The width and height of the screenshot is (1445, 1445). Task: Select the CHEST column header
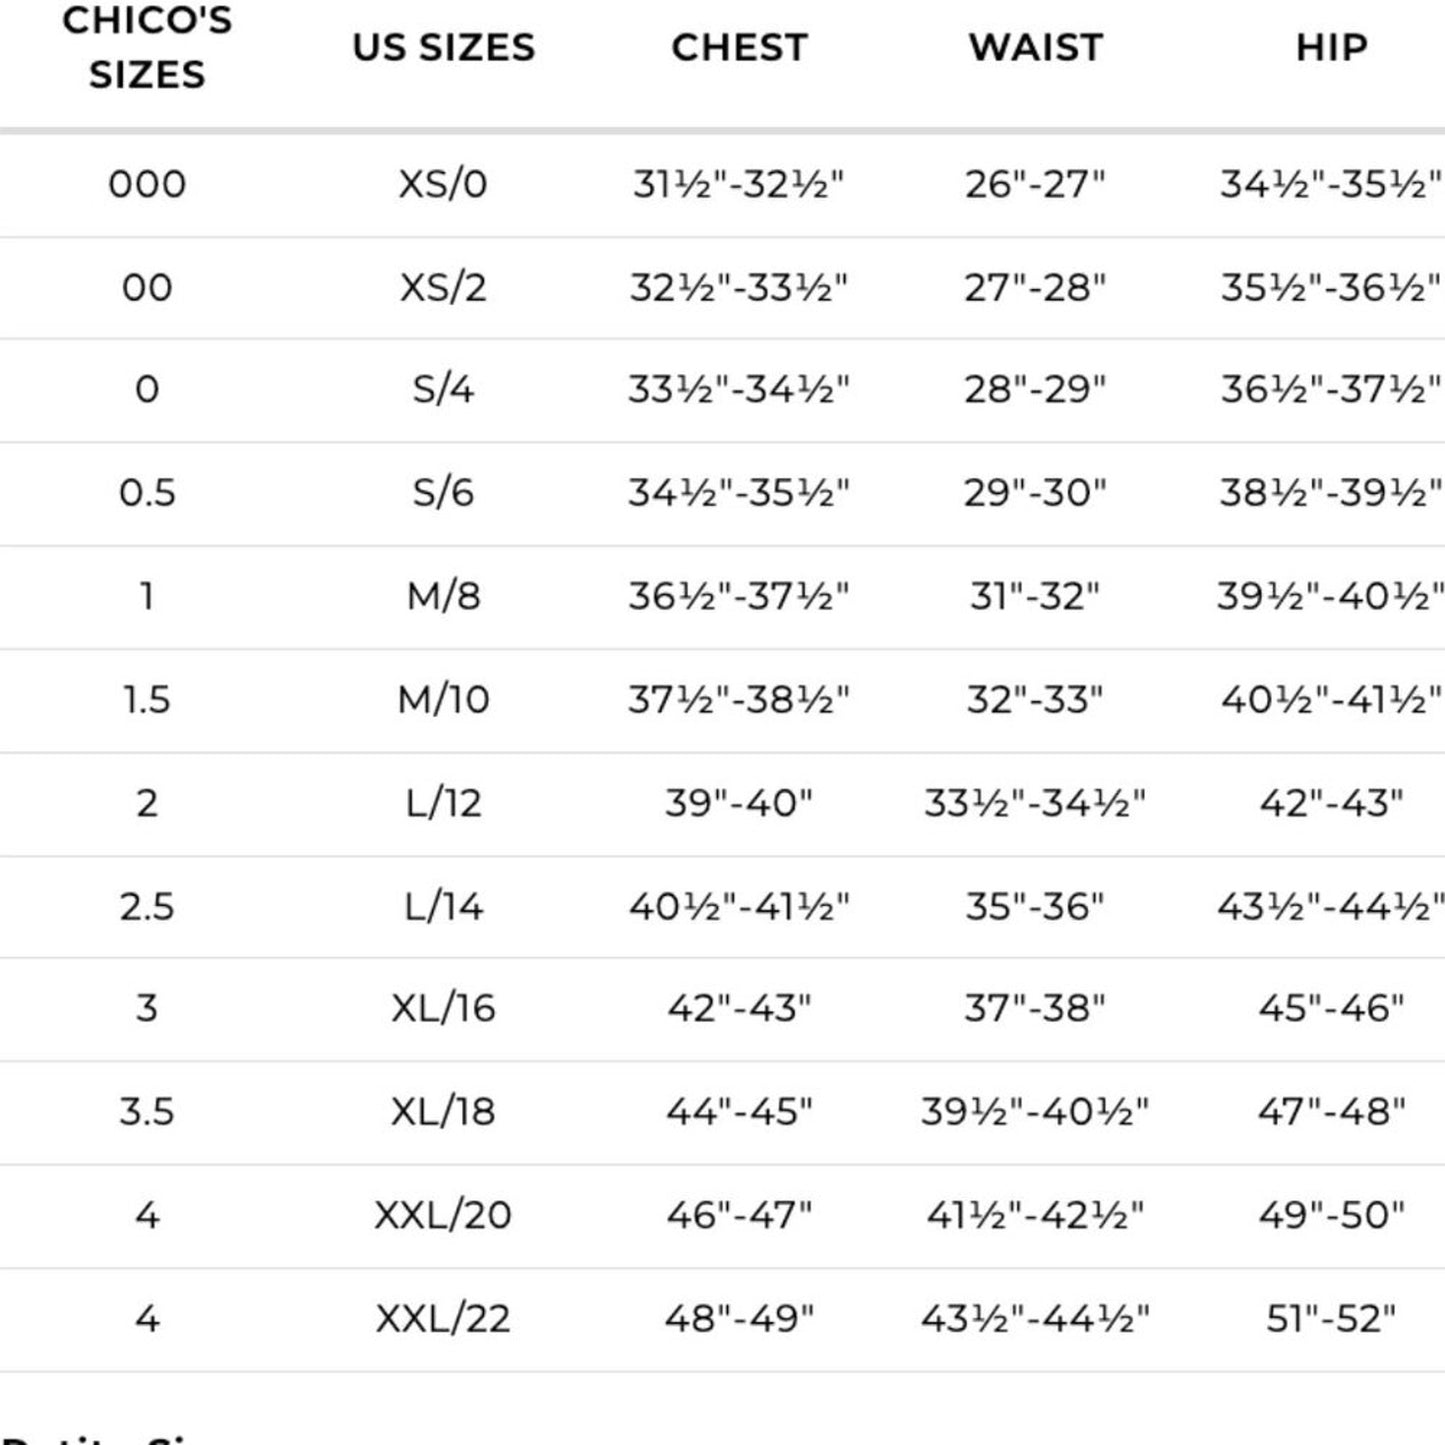click(x=739, y=47)
